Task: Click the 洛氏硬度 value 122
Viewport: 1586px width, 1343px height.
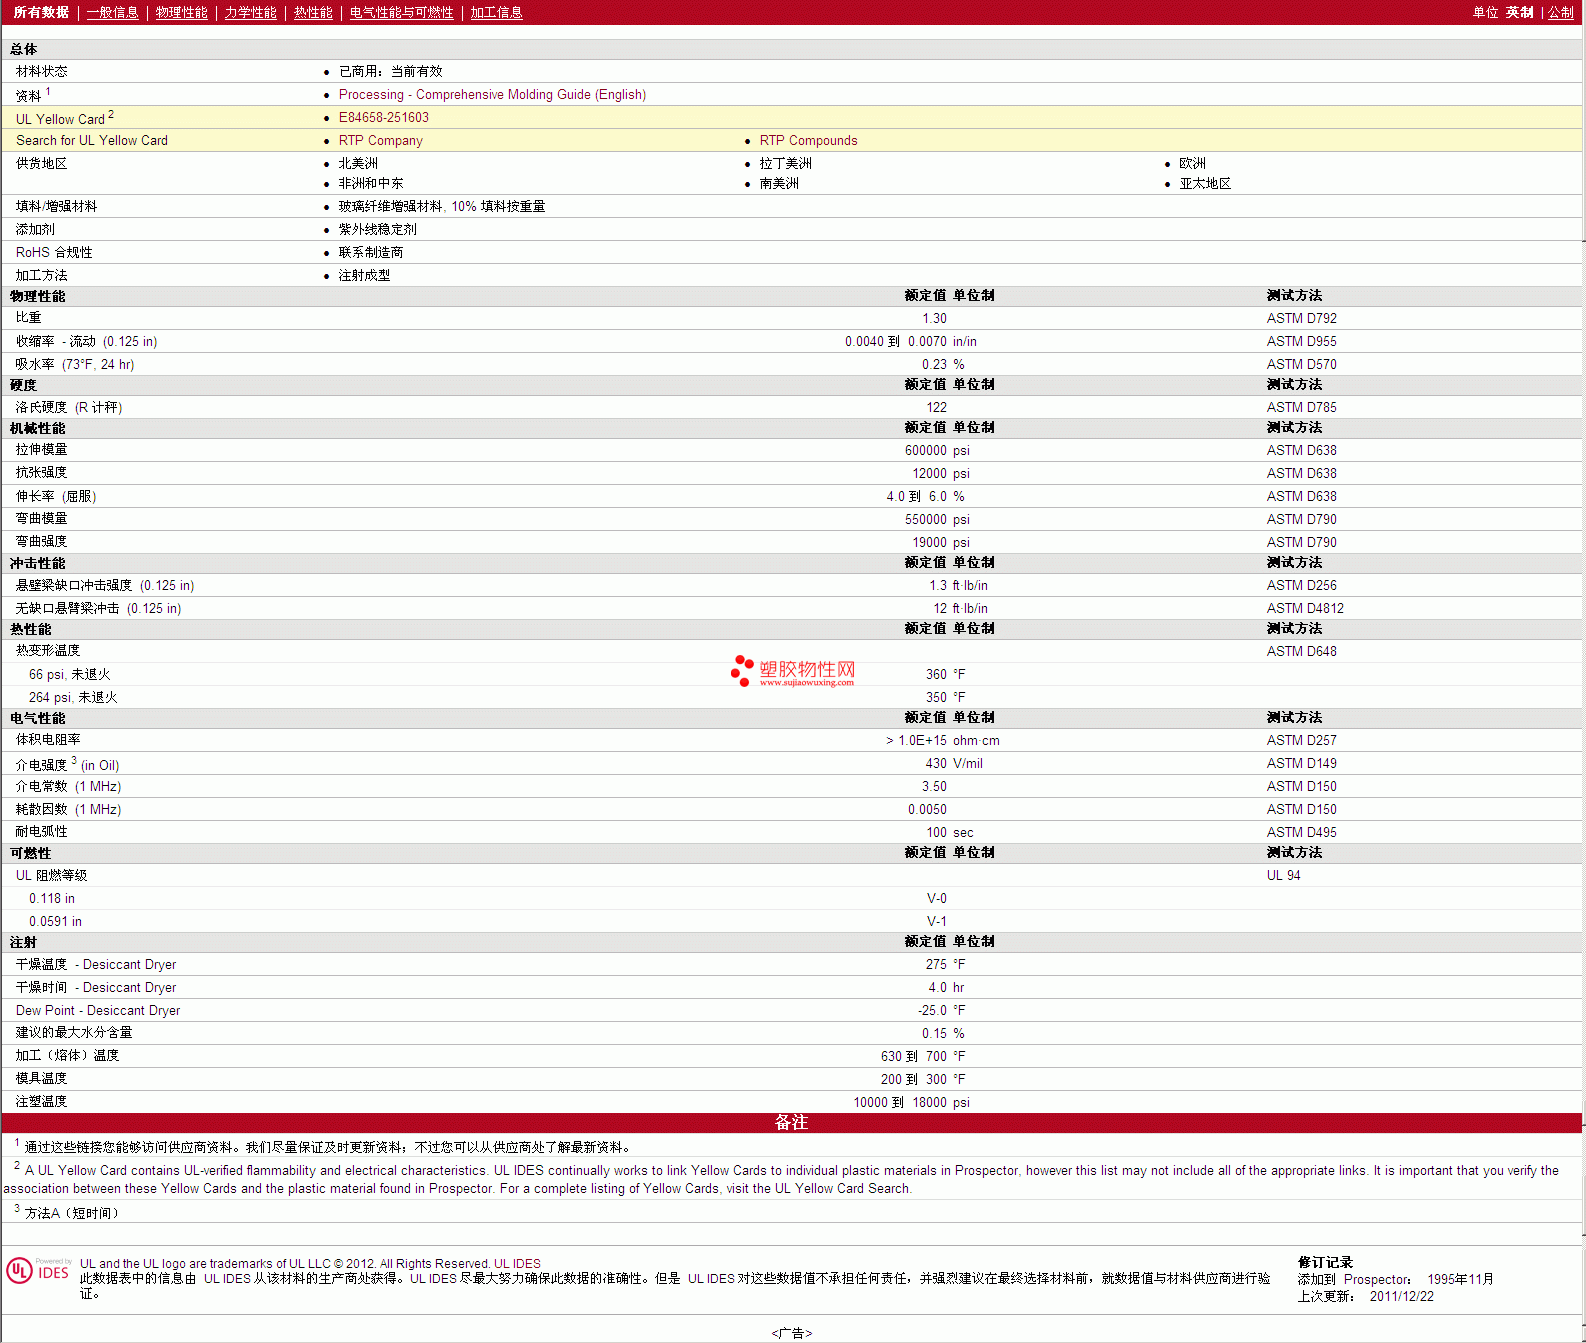Action: (936, 407)
